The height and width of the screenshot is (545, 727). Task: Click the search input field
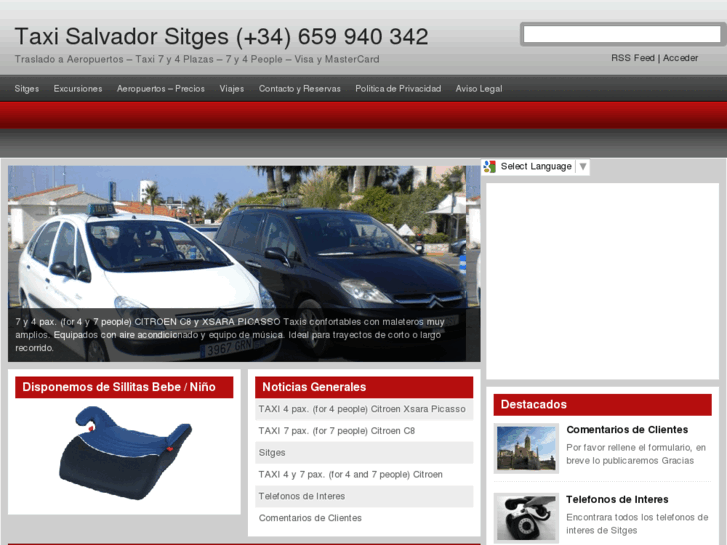pos(622,34)
